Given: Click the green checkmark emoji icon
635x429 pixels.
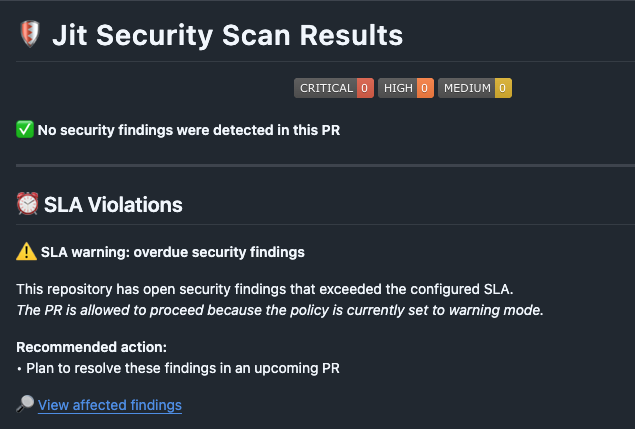Looking at the screenshot, I should 25,130.
